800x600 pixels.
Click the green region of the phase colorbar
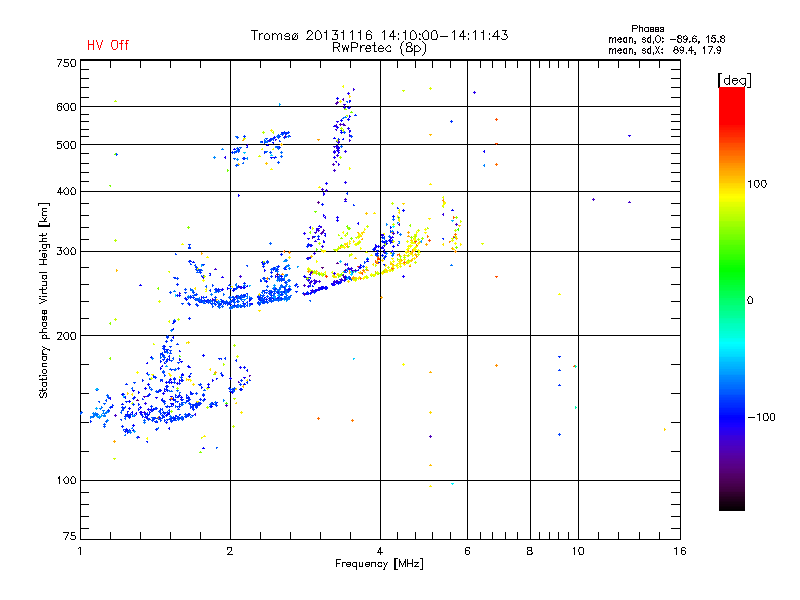[732, 270]
